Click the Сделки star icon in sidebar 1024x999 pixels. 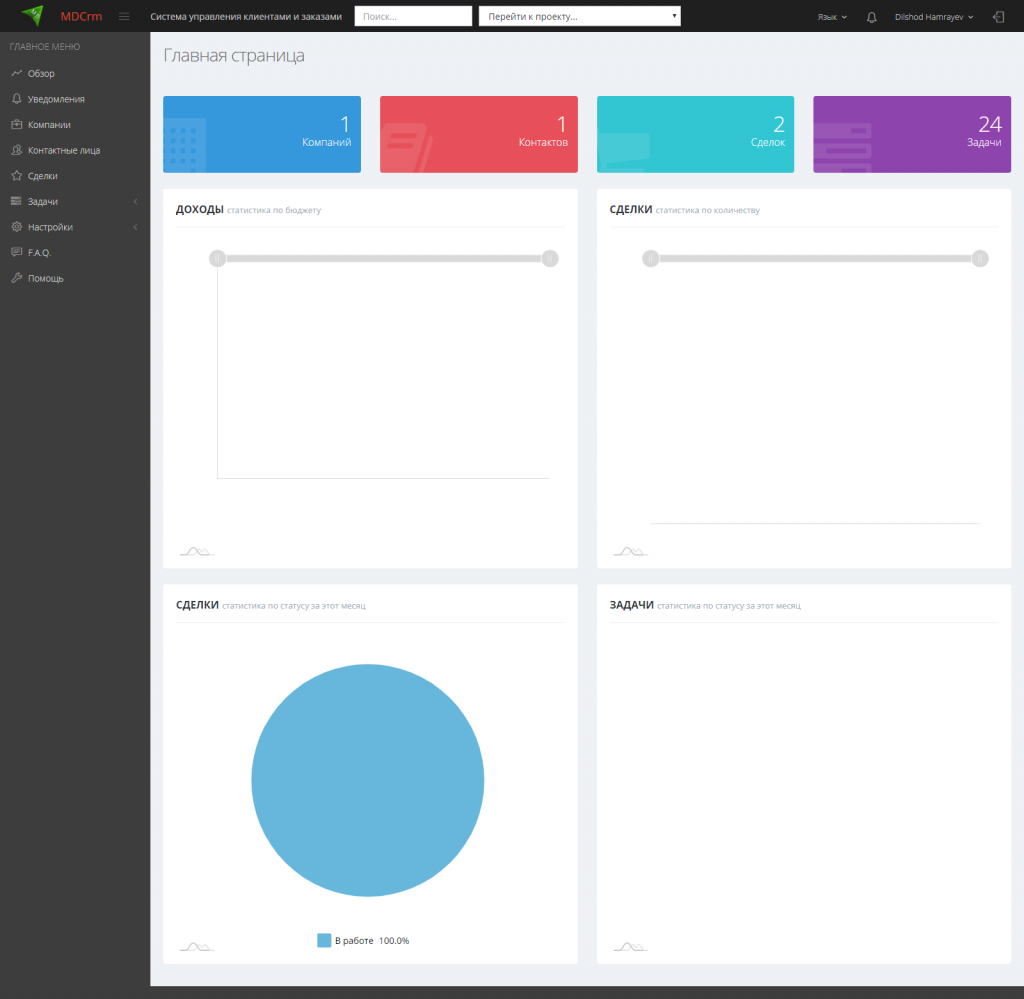[x=17, y=176]
